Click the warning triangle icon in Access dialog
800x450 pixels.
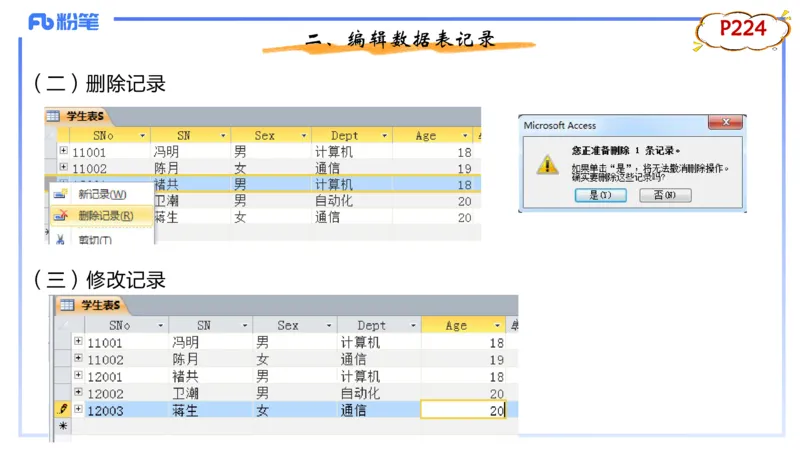tap(547, 164)
